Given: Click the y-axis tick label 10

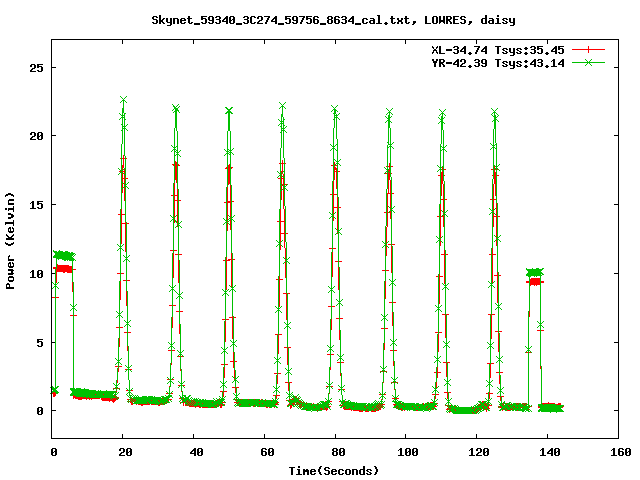Looking at the screenshot, I should coord(36,273).
